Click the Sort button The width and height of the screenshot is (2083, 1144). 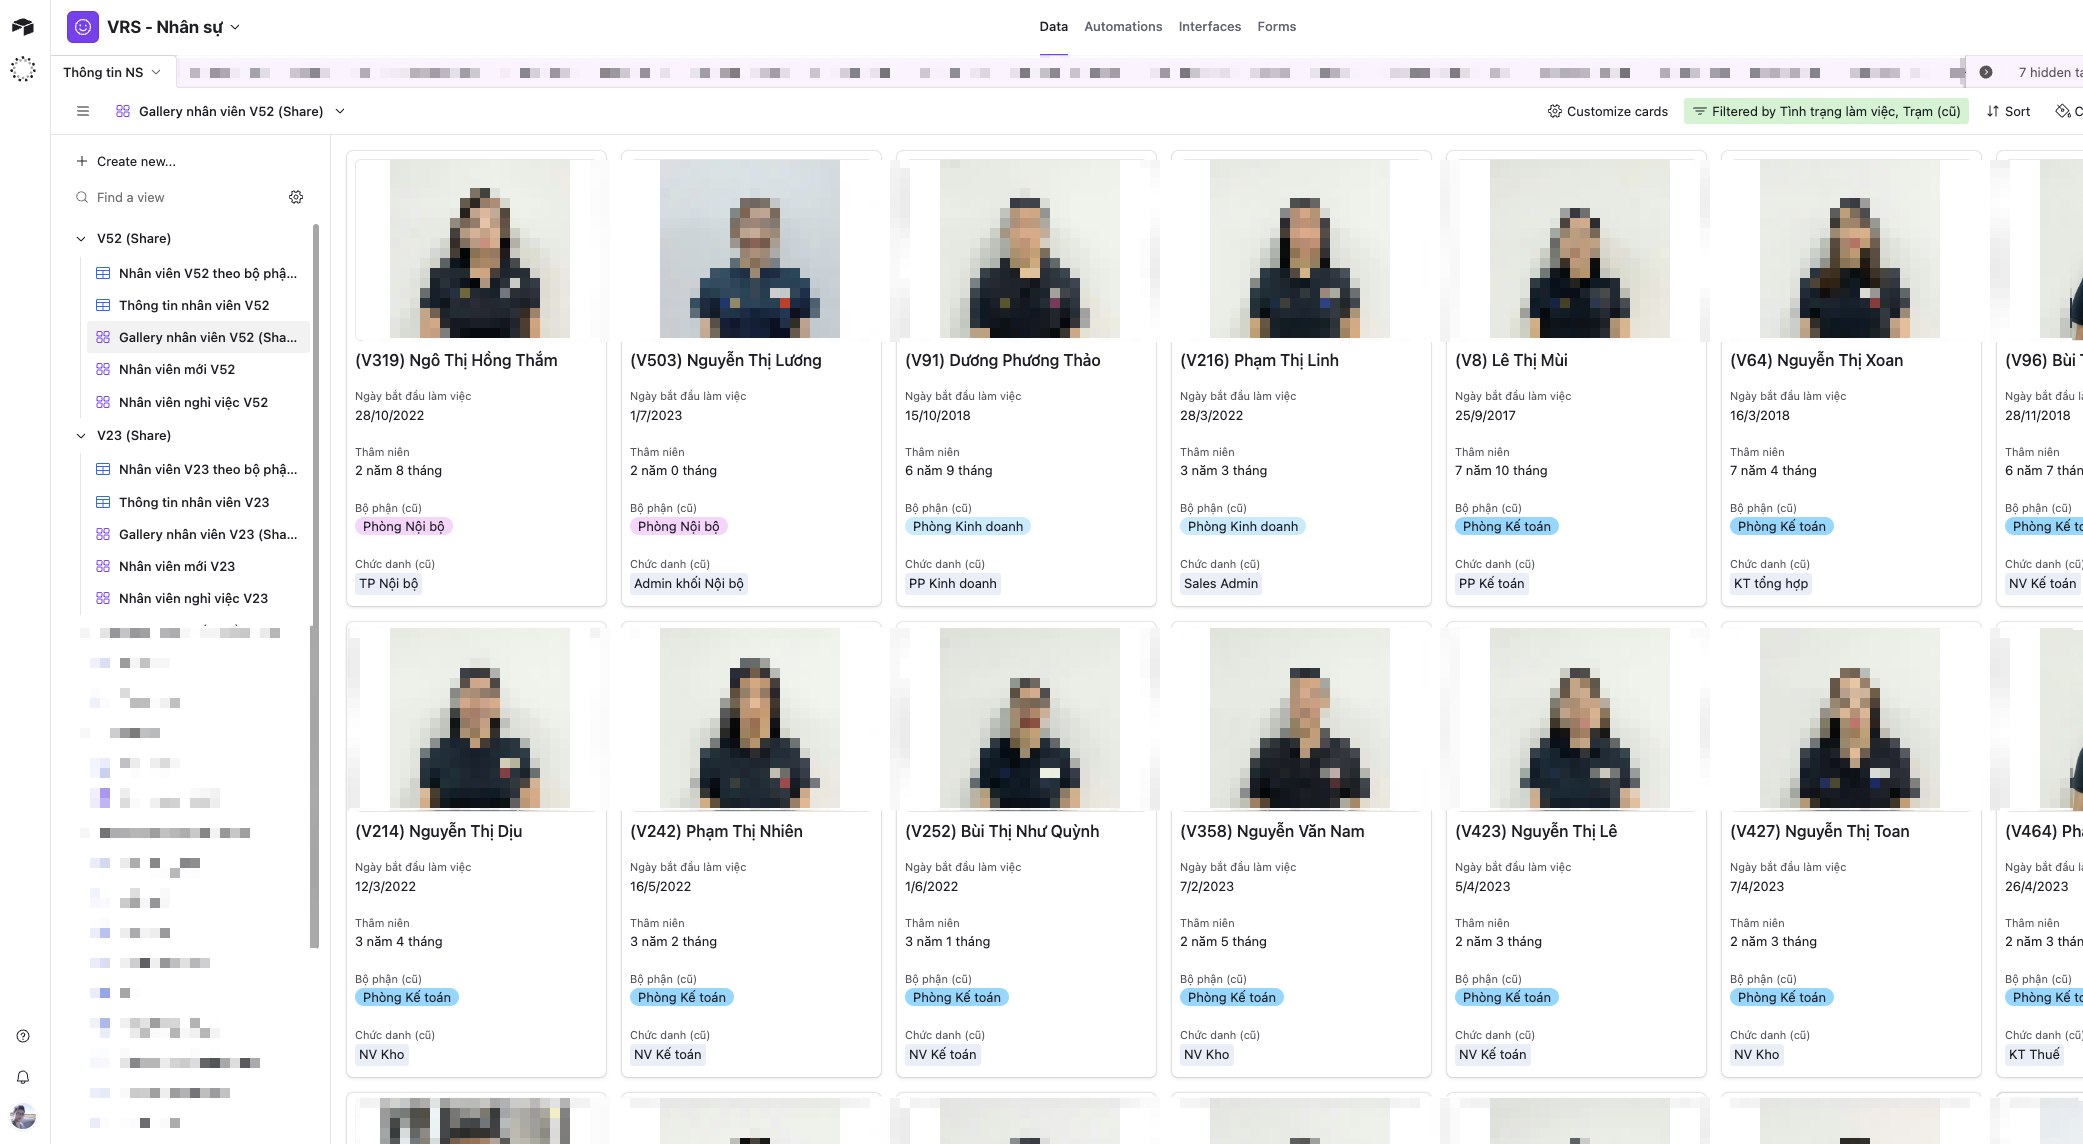pyautogui.click(x=2008, y=111)
